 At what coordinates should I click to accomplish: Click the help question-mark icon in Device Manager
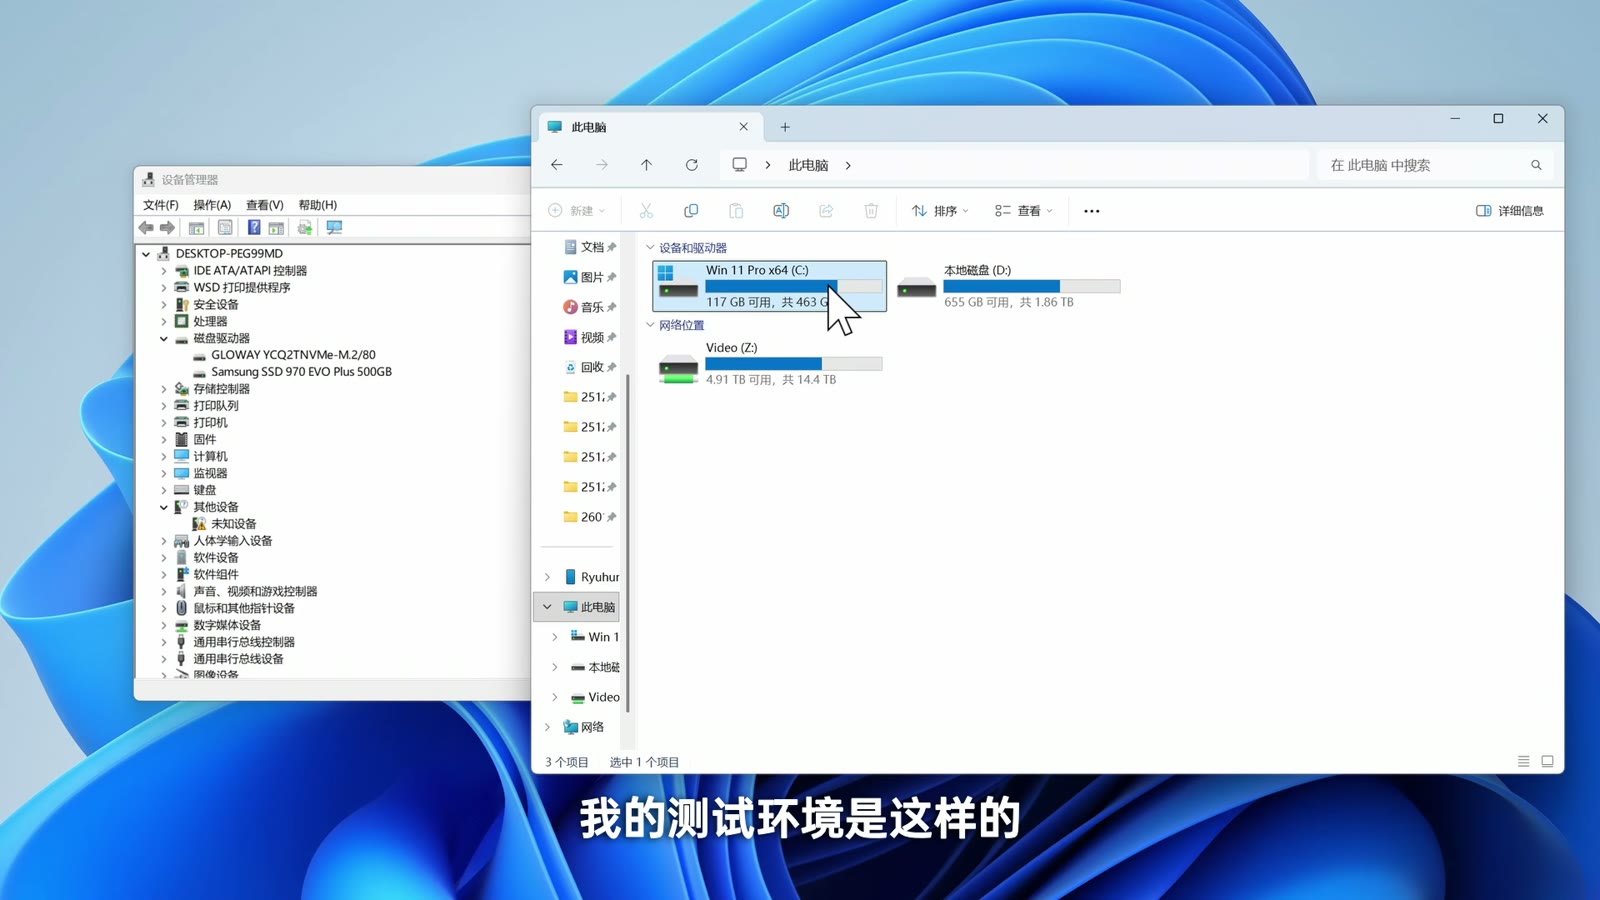pyautogui.click(x=254, y=228)
